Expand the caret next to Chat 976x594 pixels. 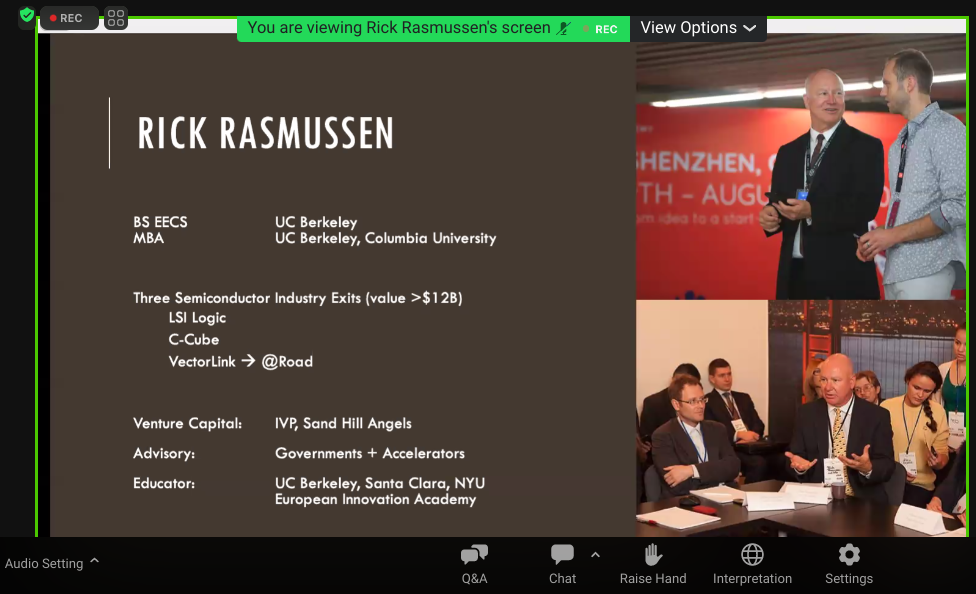(x=595, y=555)
